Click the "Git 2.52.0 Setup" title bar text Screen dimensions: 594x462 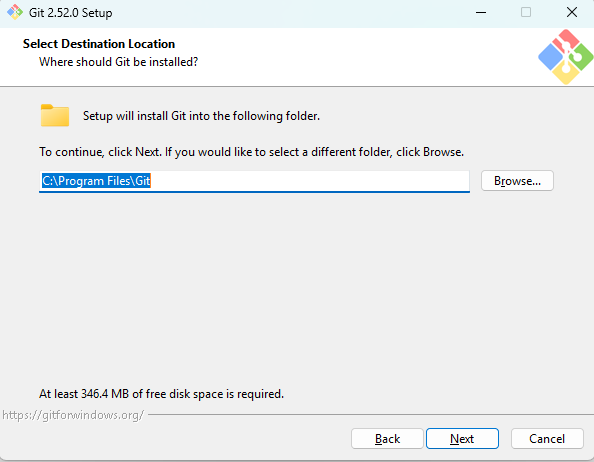pyautogui.click(x=70, y=12)
